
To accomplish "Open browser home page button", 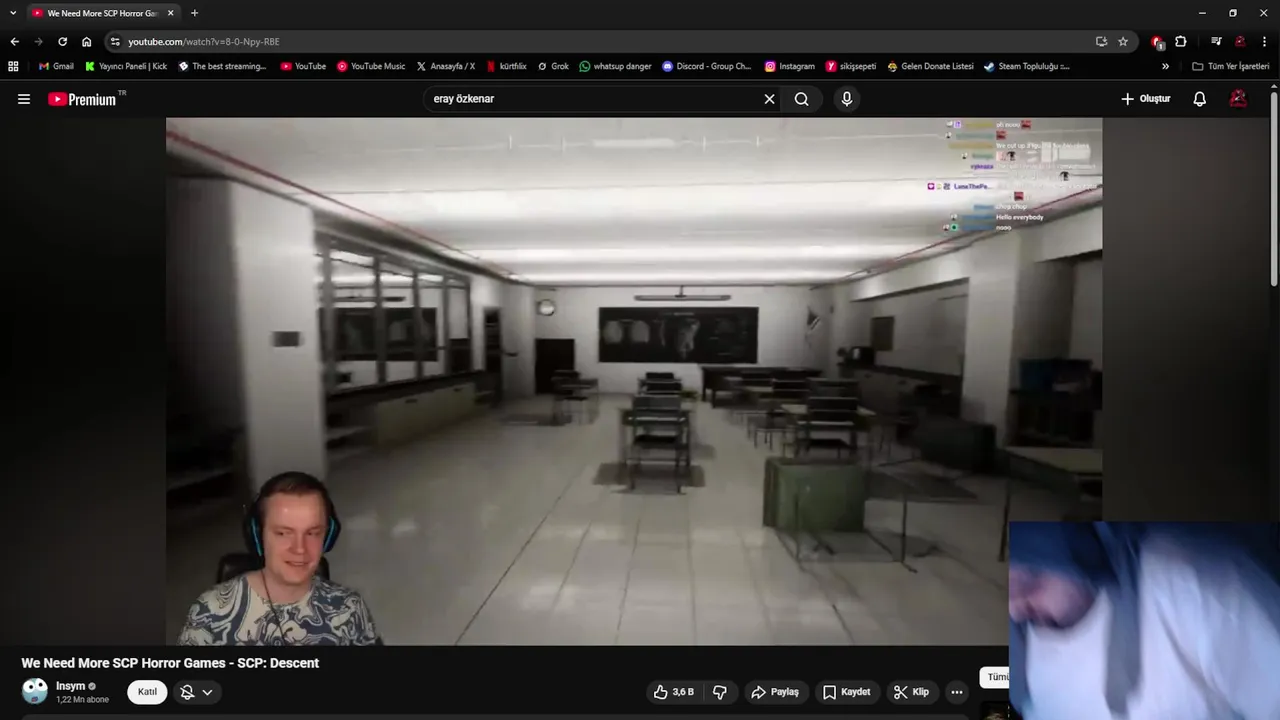I will (87, 41).
